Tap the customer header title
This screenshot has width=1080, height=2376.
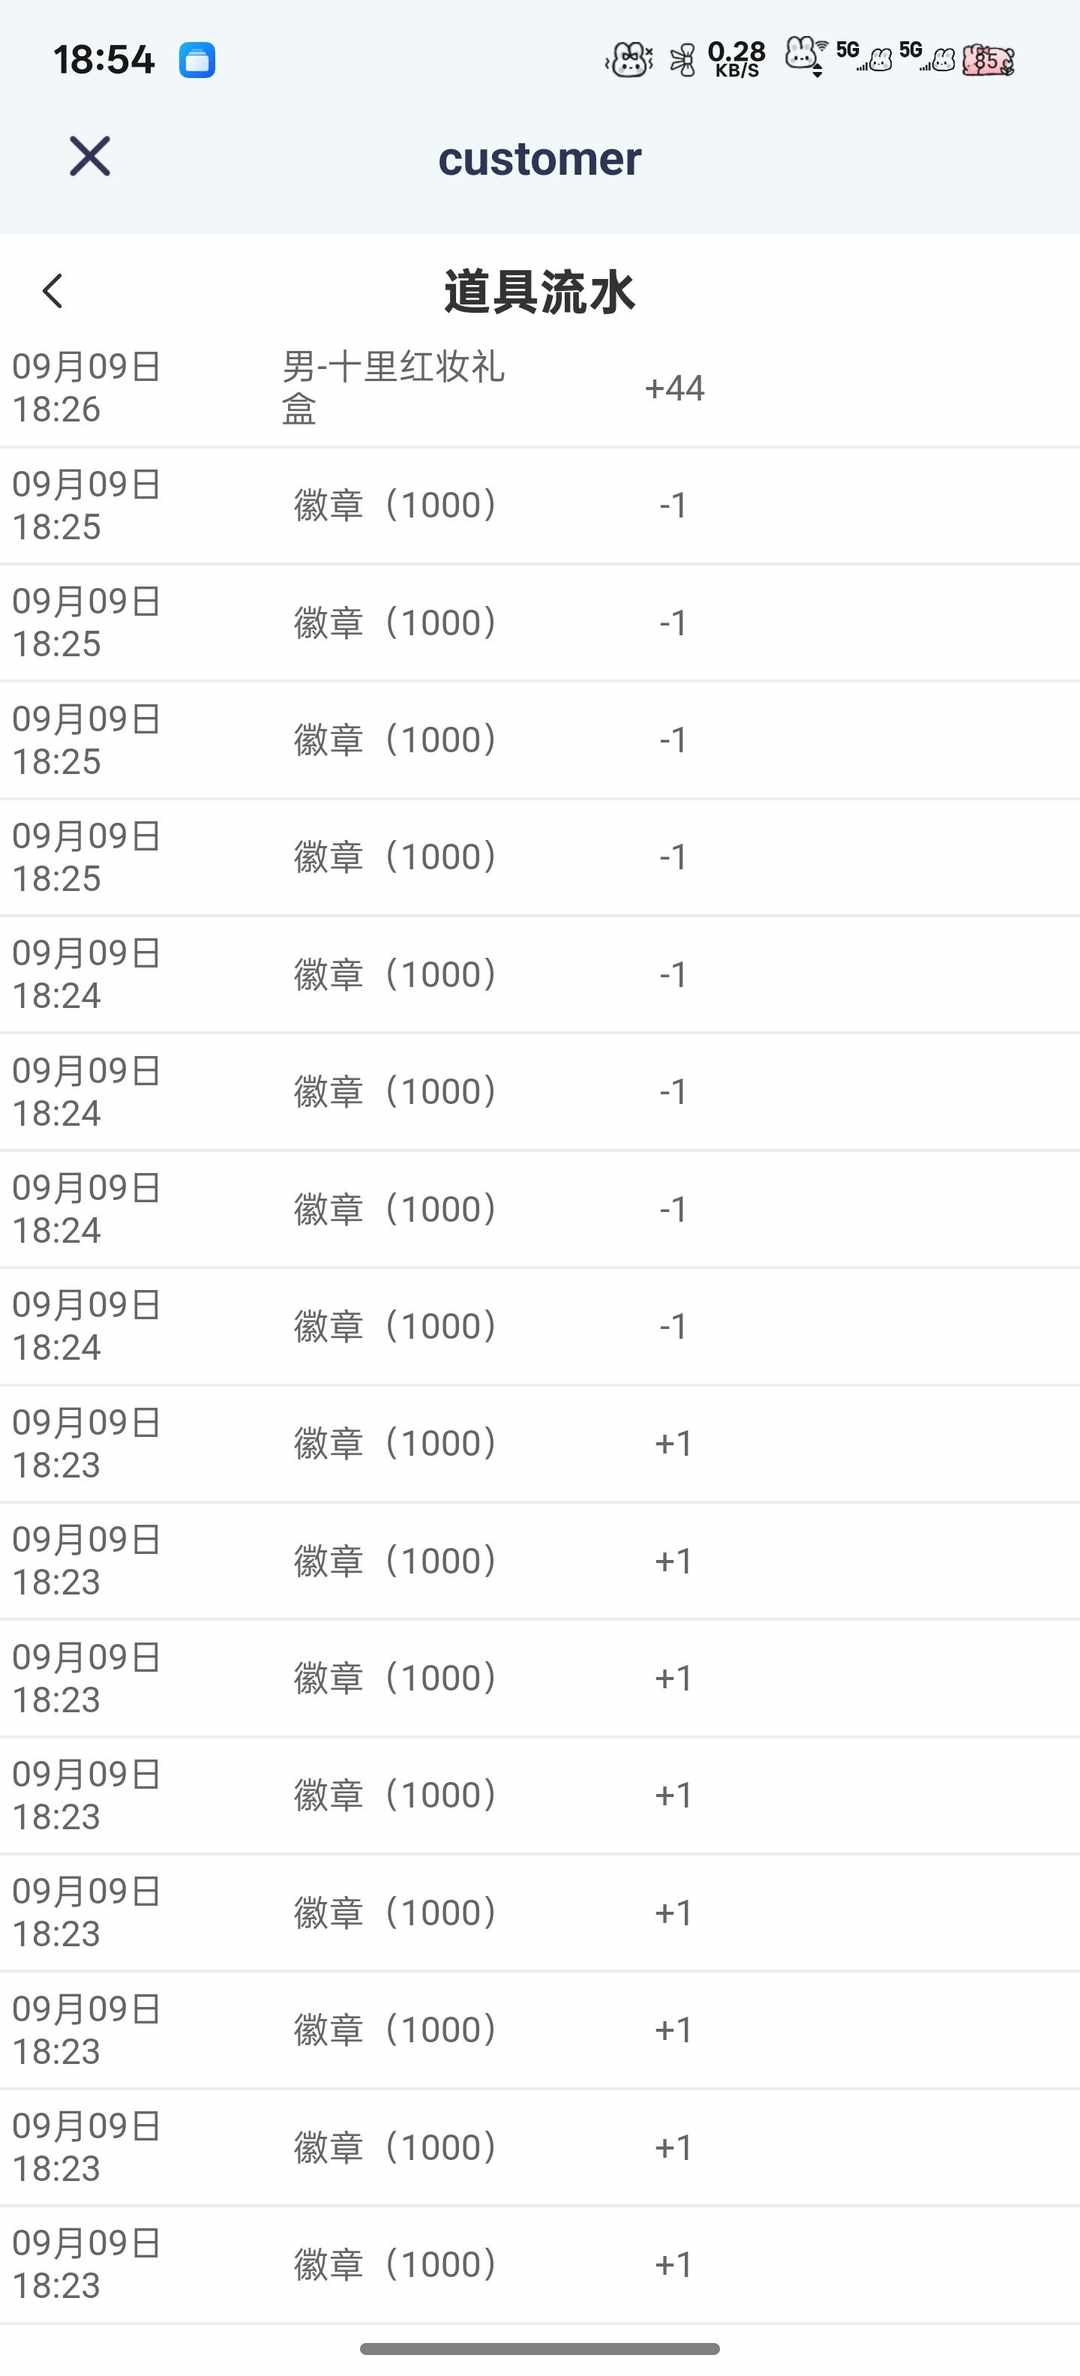[x=540, y=159]
